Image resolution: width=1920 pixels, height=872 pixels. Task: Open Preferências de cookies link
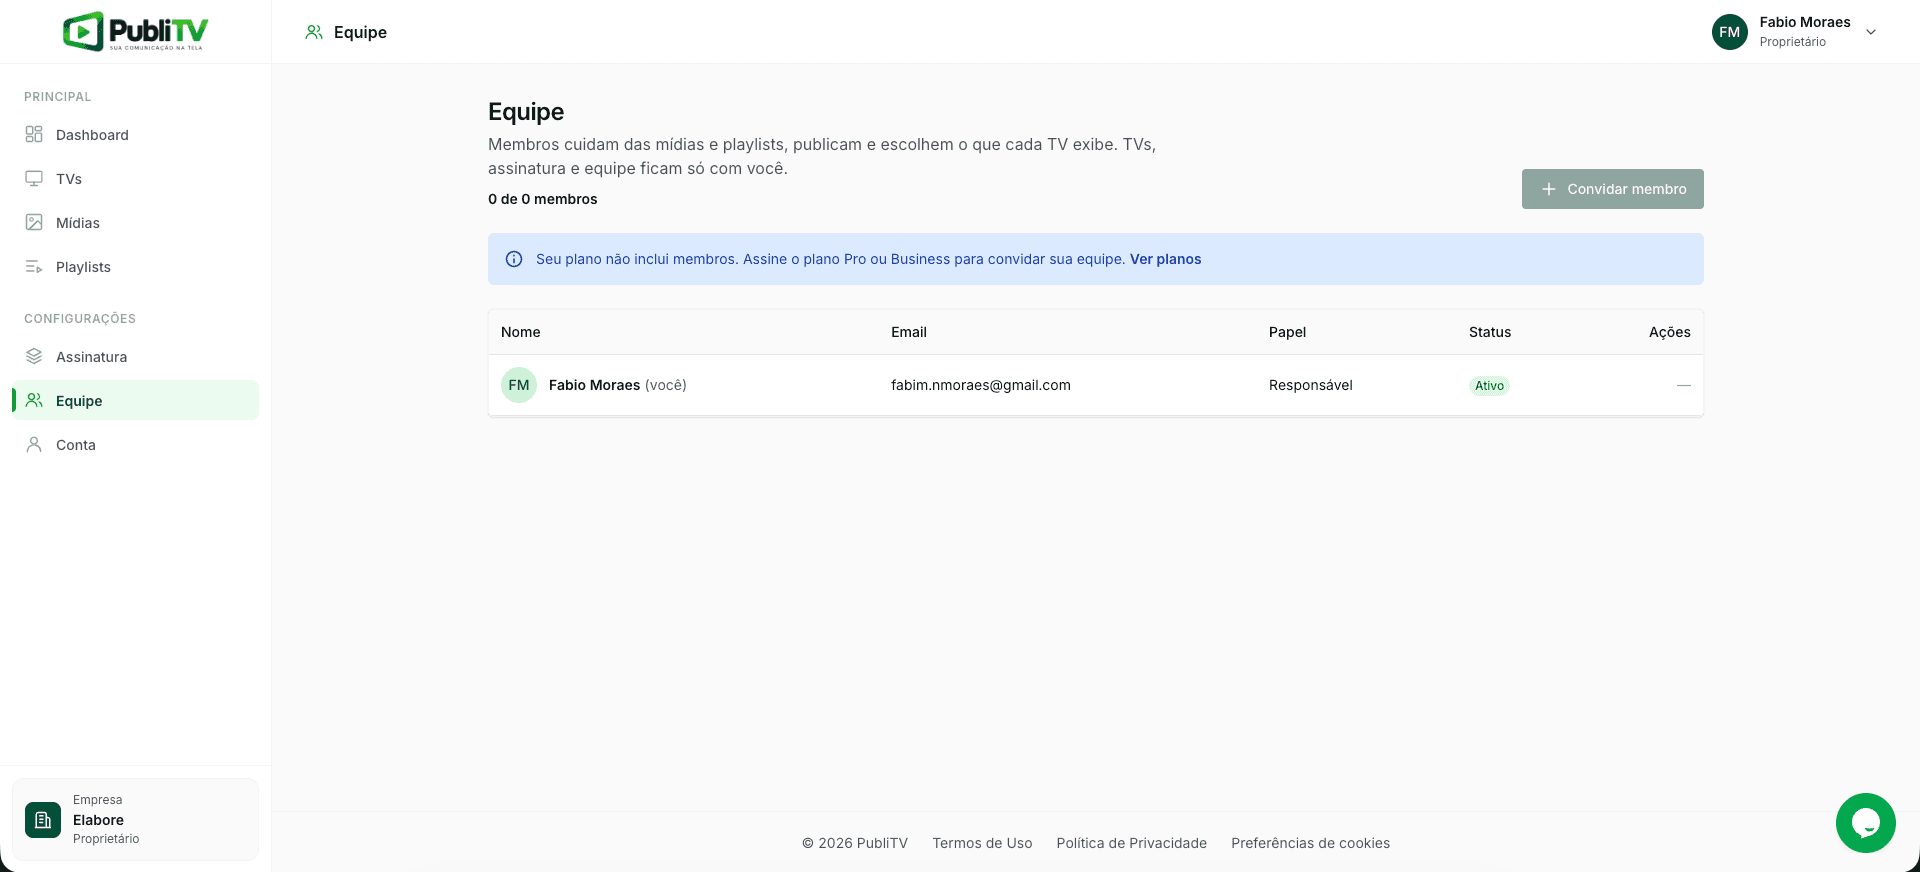click(x=1310, y=843)
